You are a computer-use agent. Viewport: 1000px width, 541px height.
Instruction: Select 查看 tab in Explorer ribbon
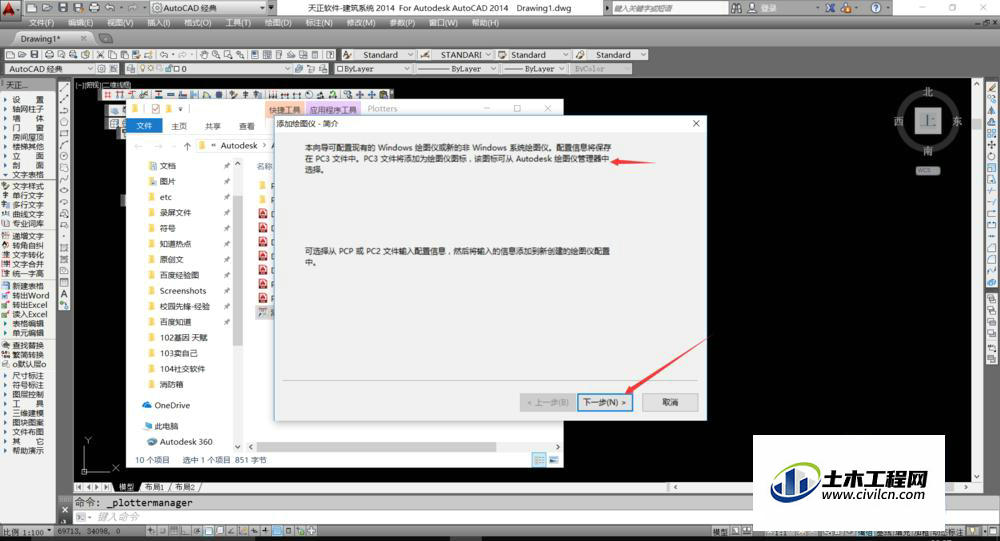pos(247,126)
